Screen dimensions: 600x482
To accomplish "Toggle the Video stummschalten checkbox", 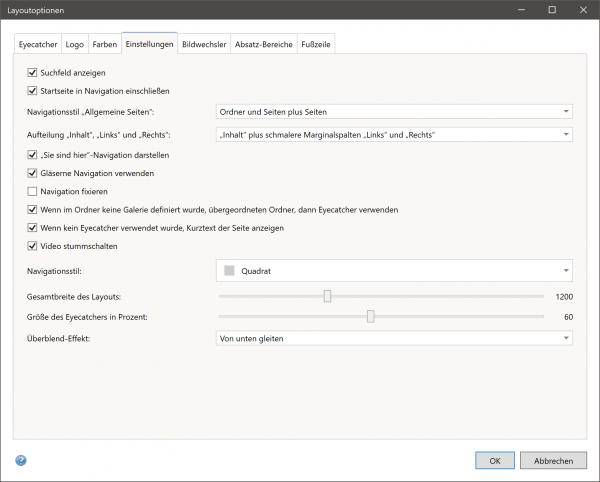I will coord(32,246).
